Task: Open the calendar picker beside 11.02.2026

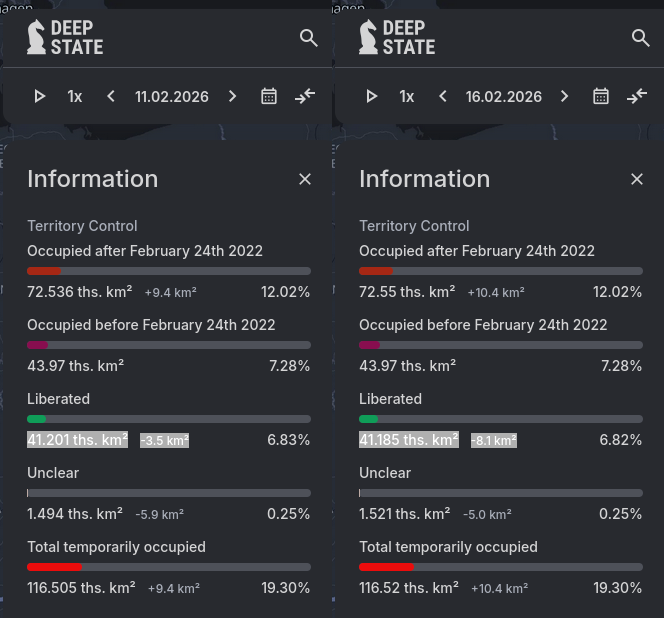Action: (x=269, y=96)
